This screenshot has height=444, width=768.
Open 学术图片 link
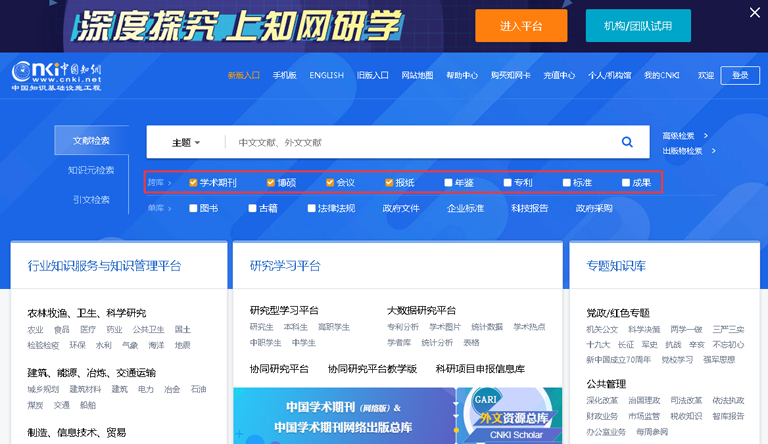(x=445, y=327)
